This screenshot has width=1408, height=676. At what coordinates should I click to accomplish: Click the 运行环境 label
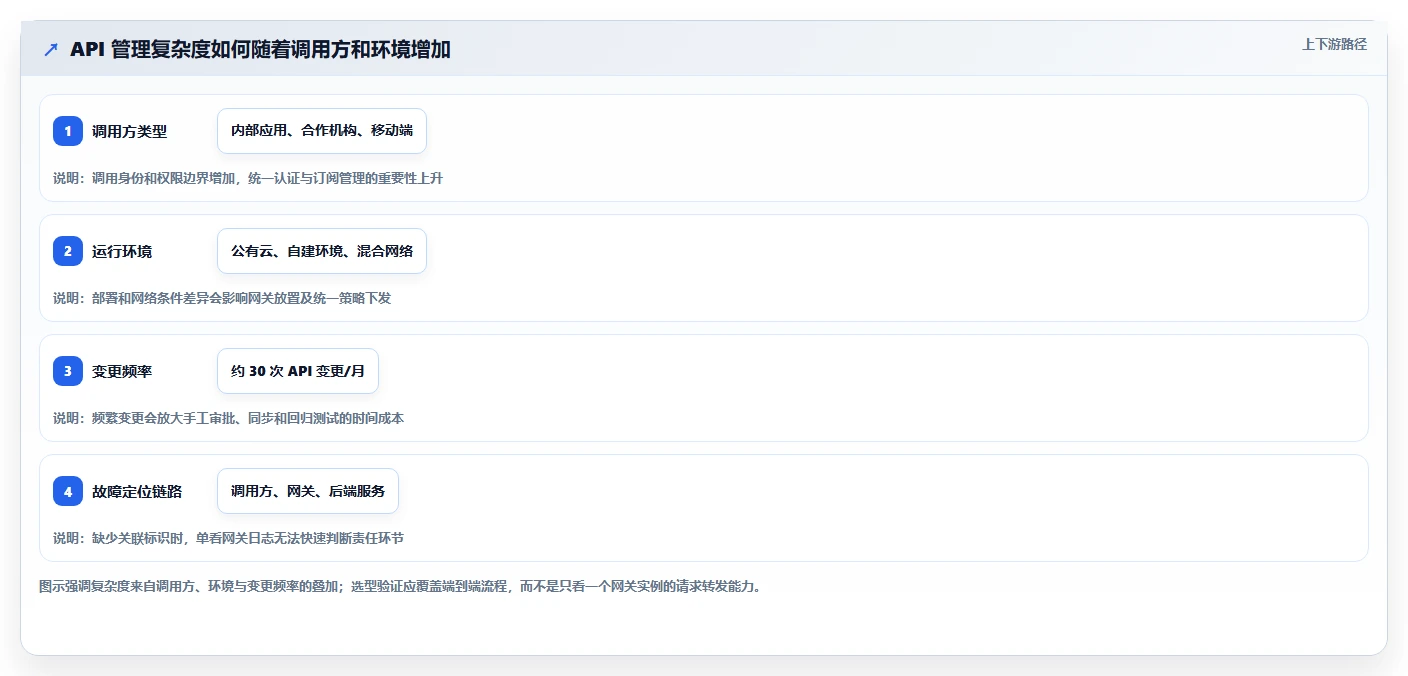point(122,251)
